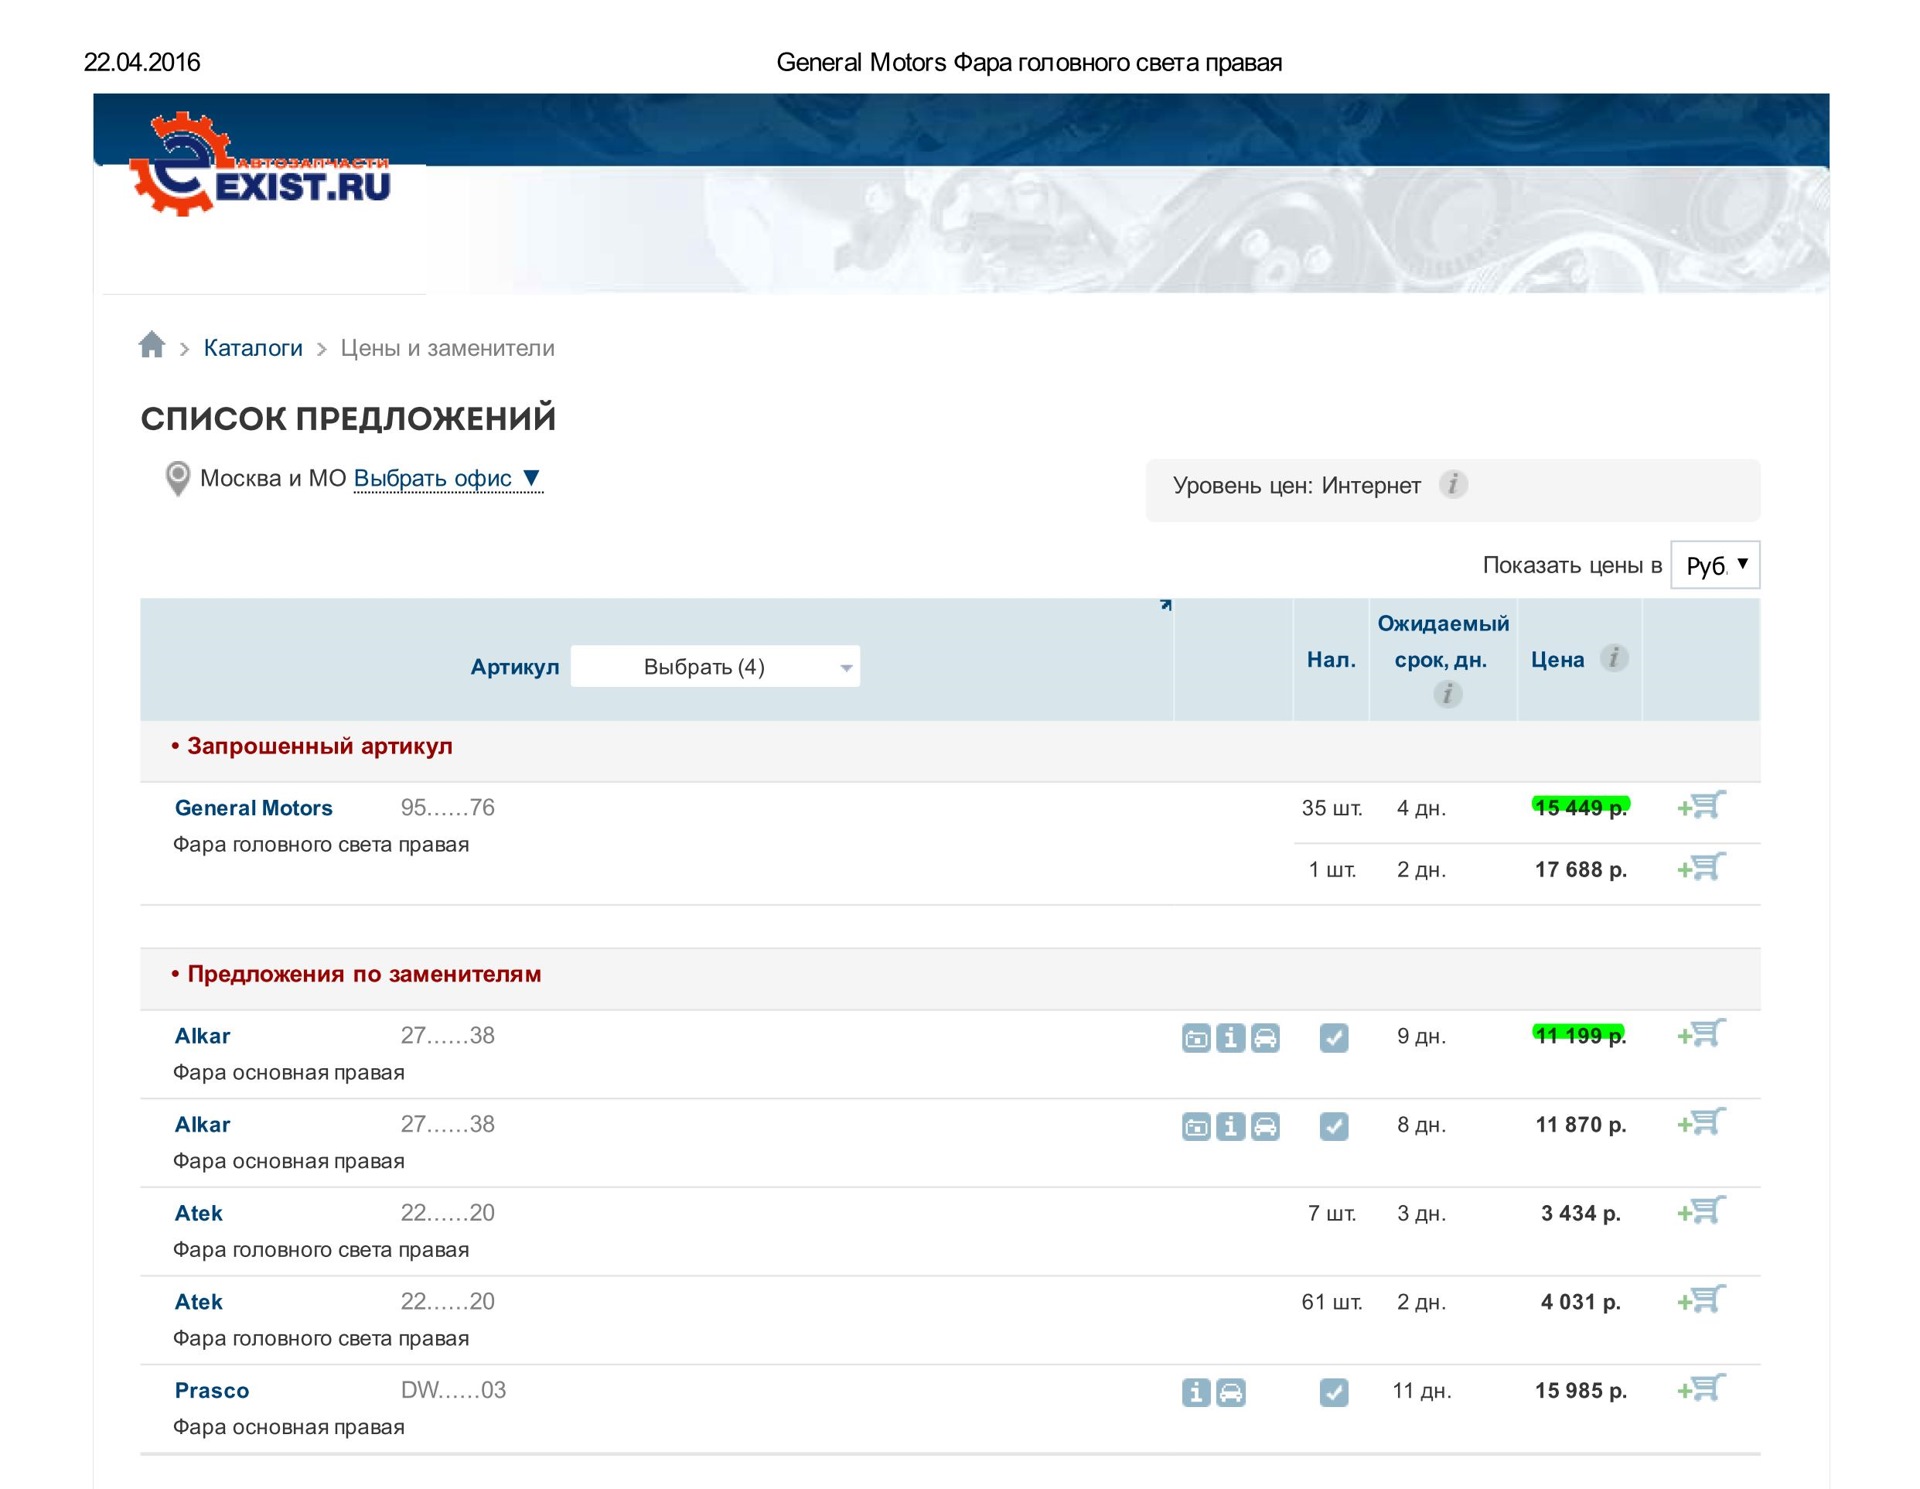Open the Prasco brand link
The height and width of the screenshot is (1489, 1920).
(211, 1391)
